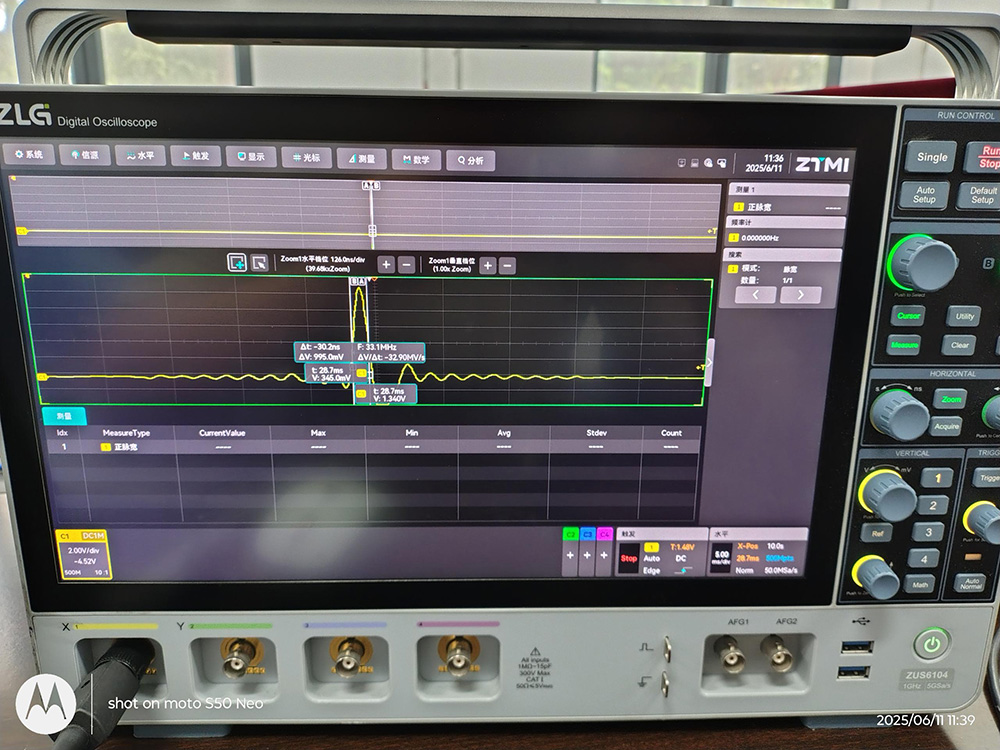Screen dimensions: 1000x750
Task: Open the C1 channel settings box
Action: 84,554
